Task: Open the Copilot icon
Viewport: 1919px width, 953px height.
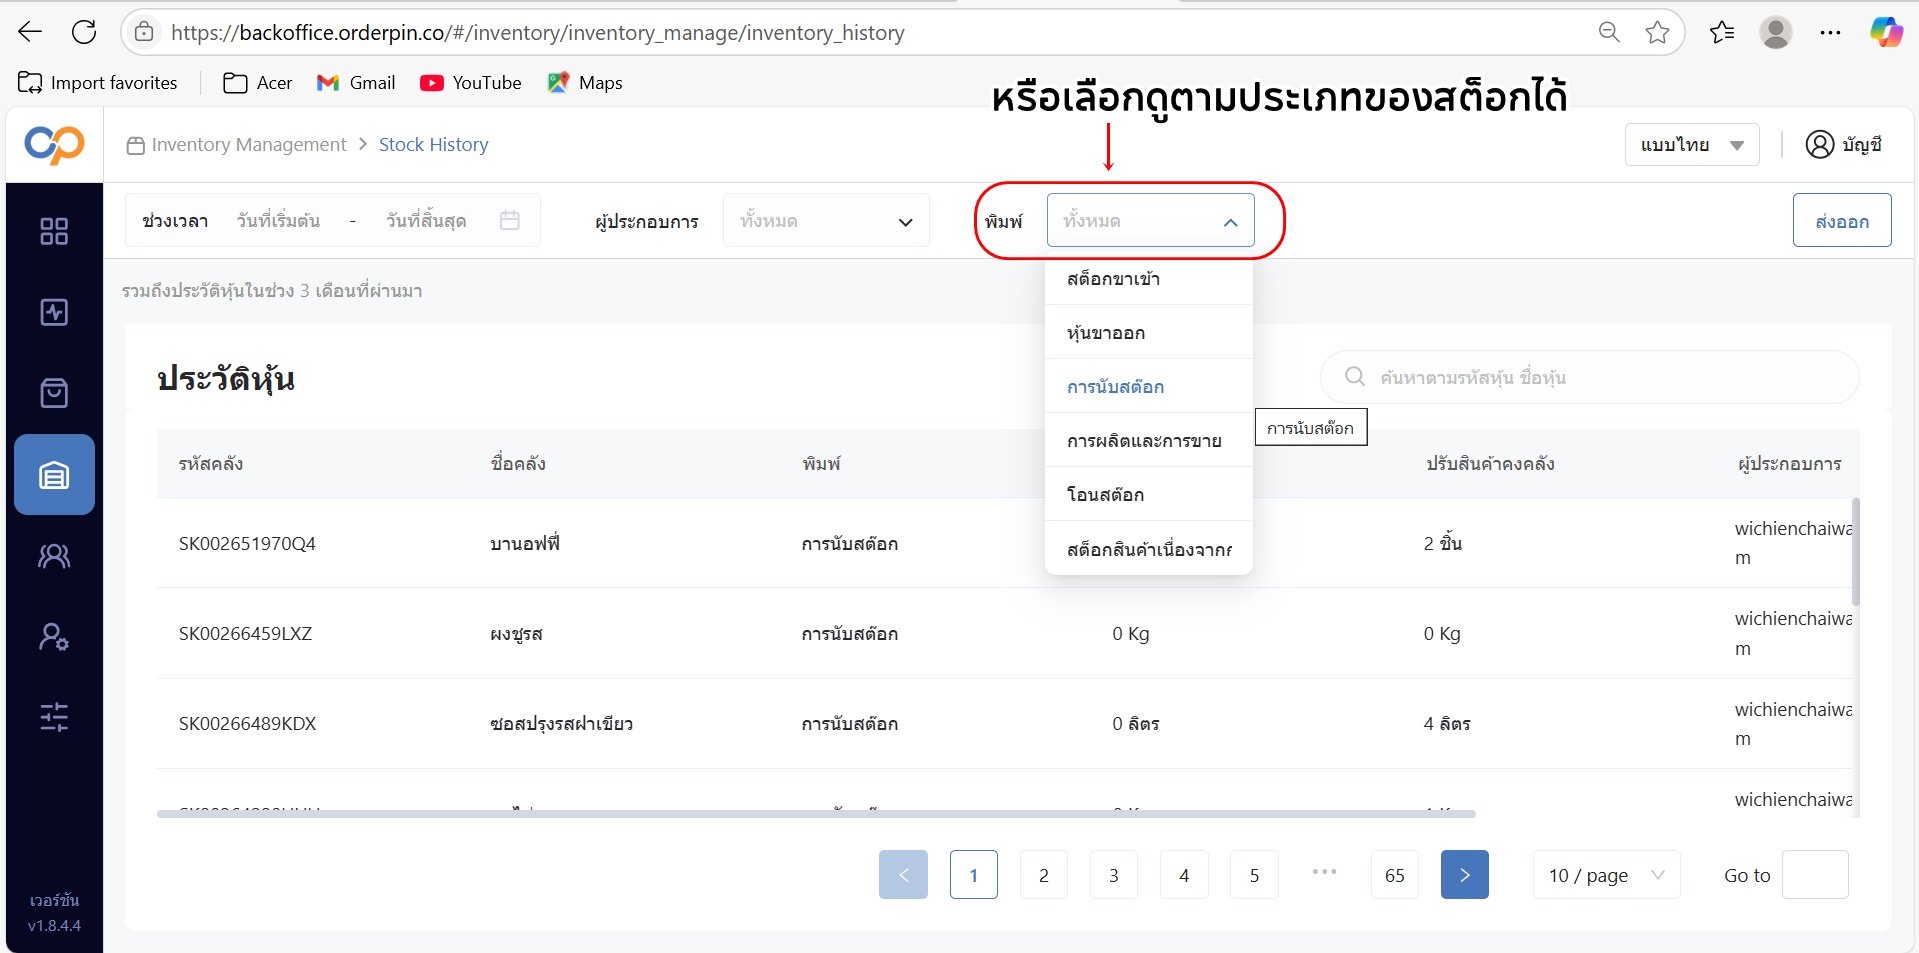Action: coord(1886,32)
